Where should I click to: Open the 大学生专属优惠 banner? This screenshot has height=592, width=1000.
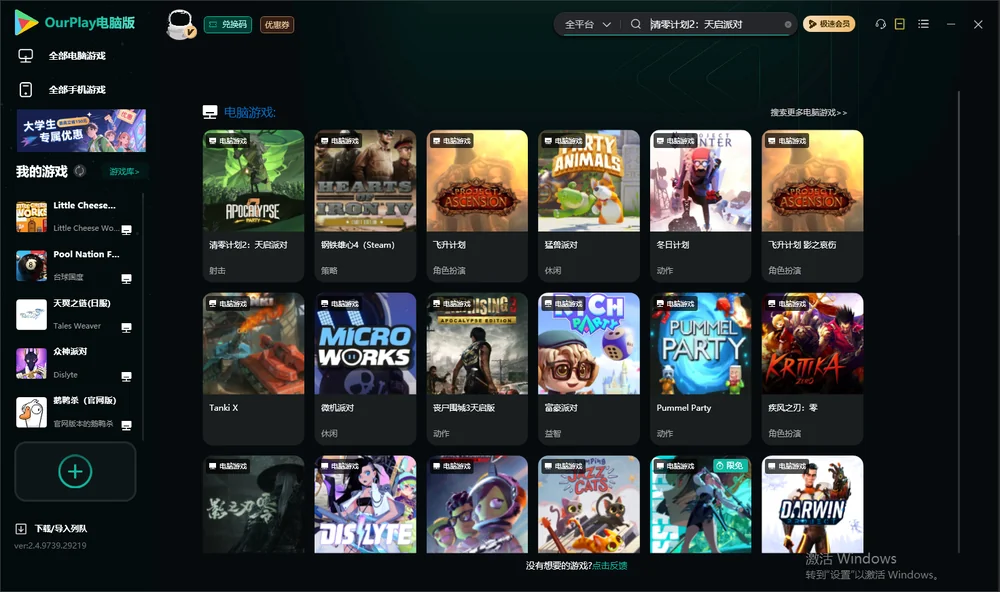tap(81, 131)
